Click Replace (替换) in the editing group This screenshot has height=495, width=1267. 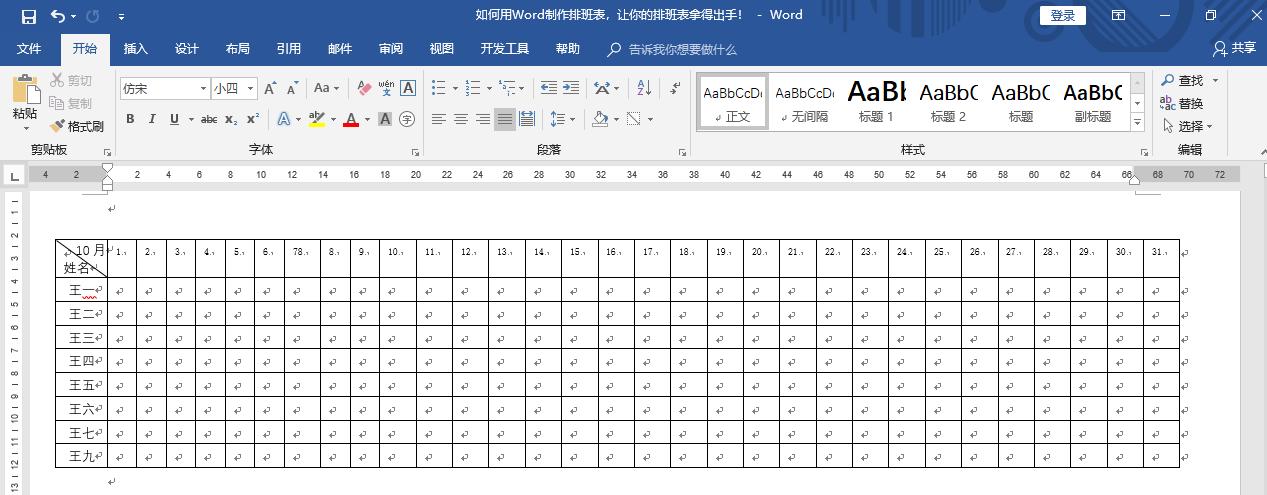point(1182,103)
